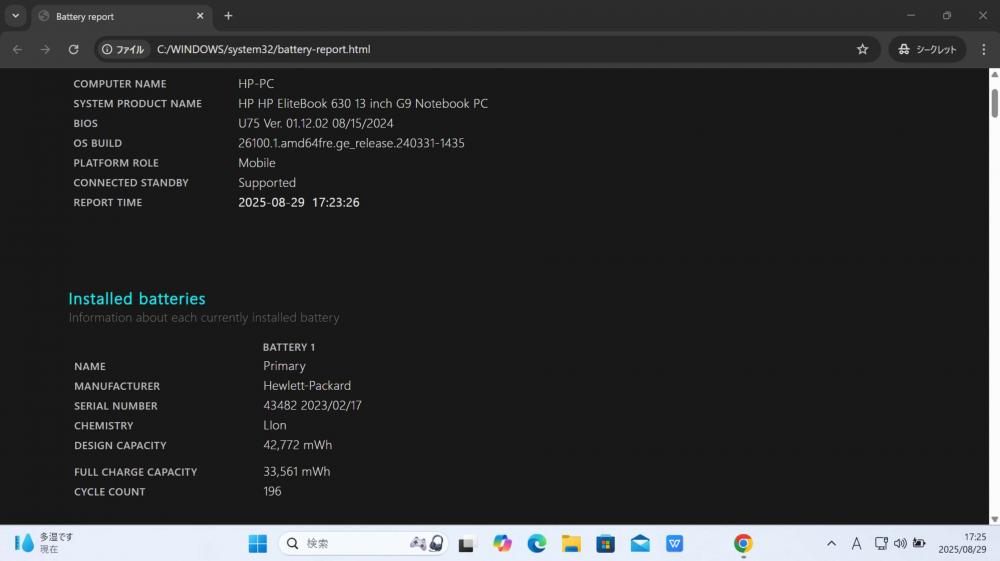Open Microsoft Store from taskbar
Image resolution: width=1000 pixels, height=561 pixels.
point(605,543)
